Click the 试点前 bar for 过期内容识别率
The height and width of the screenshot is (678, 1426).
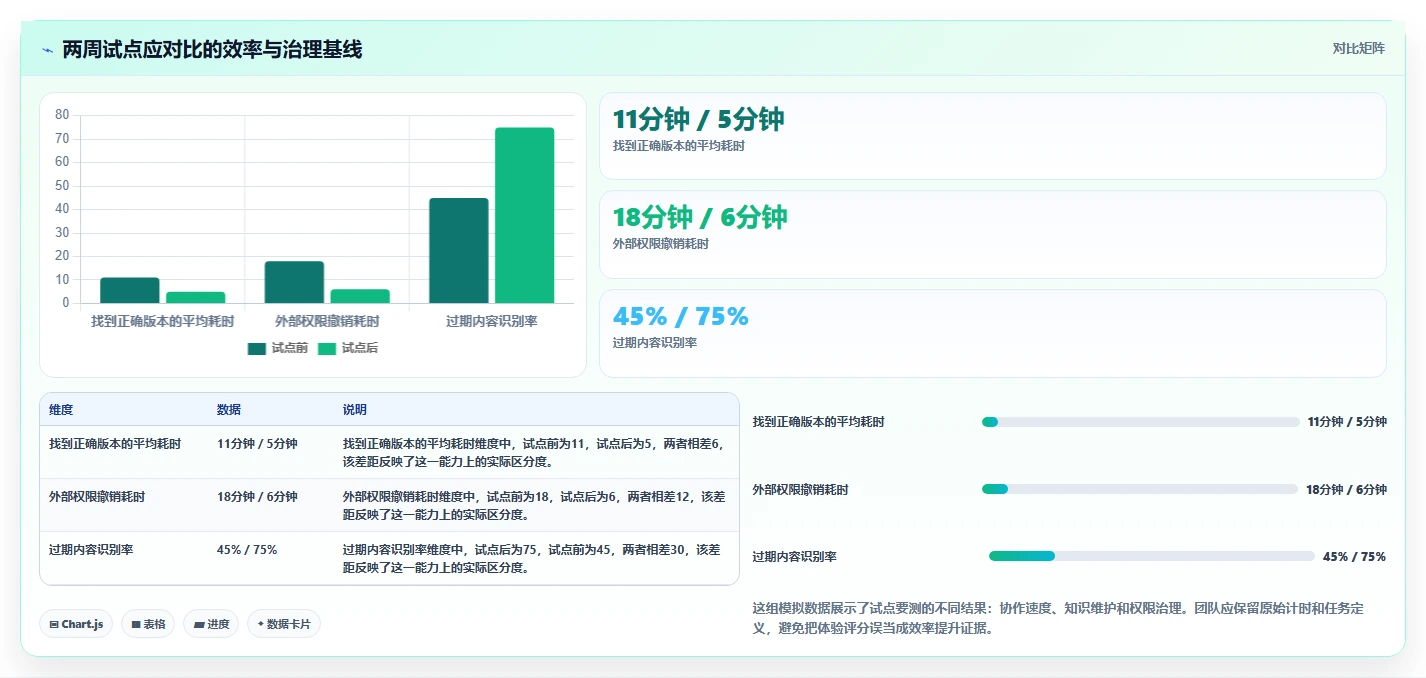click(x=459, y=250)
